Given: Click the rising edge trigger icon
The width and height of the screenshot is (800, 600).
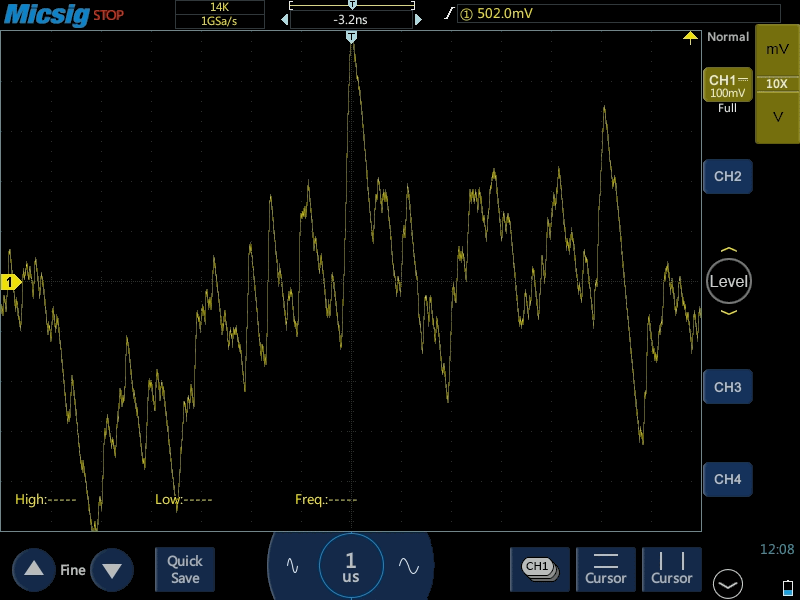Looking at the screenshot, I should (x=448, y=14).
